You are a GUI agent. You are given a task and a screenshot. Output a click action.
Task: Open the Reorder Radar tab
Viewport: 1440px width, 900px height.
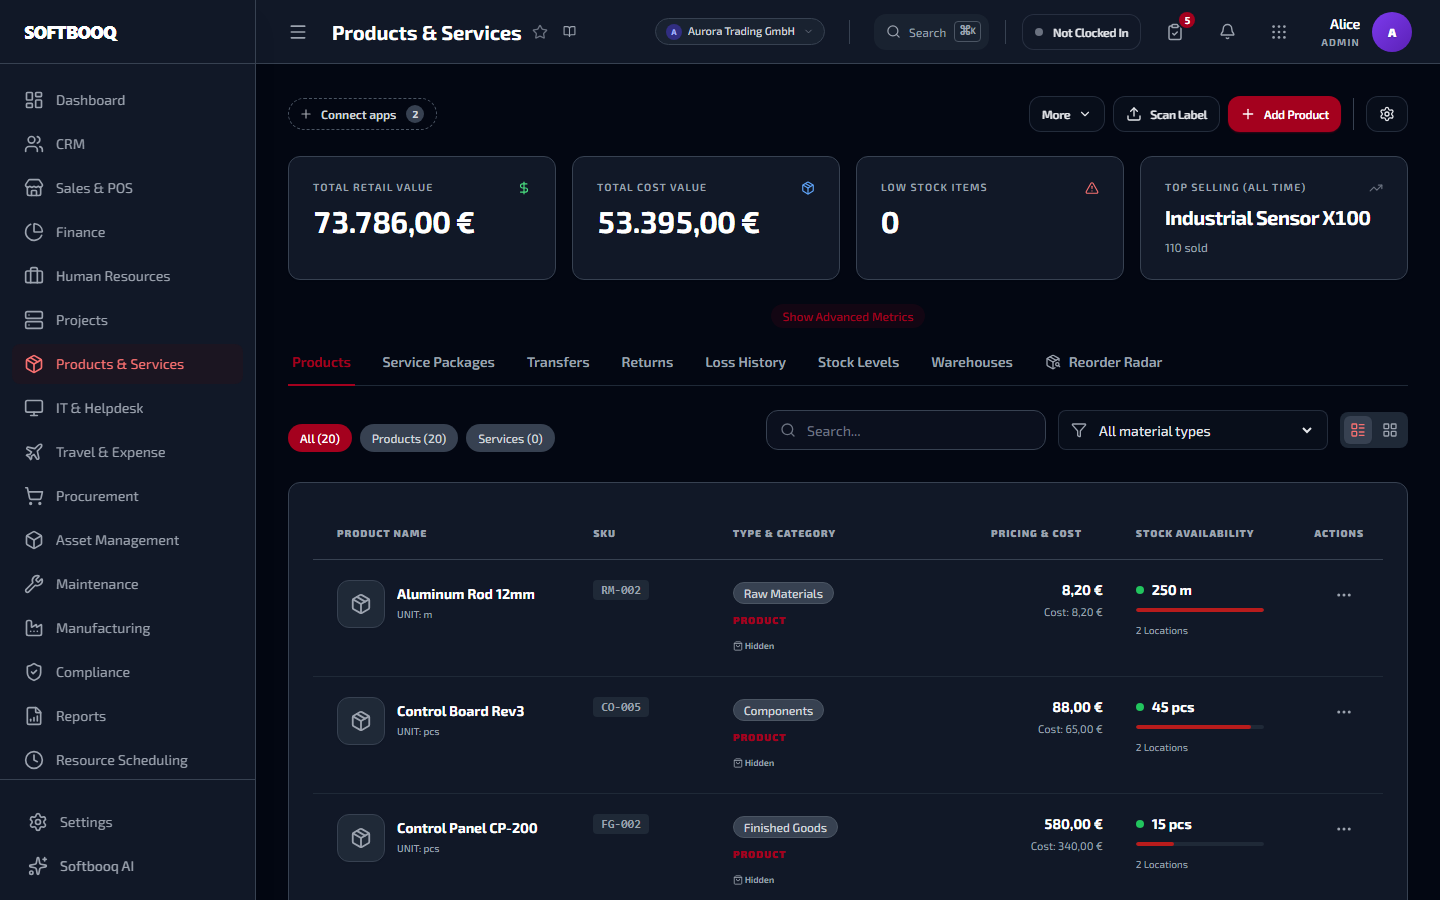1104,362
